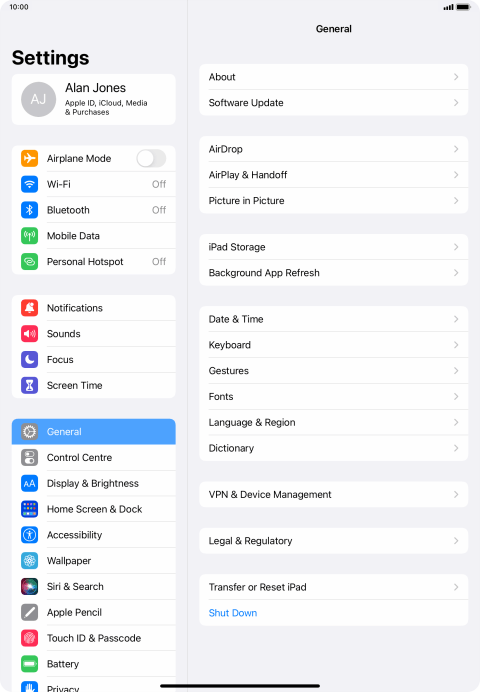The width and height of the screenshot is (480, 692).
Task: Open Alan Jones Apple ID profile
Action: (x=94, y=99)
